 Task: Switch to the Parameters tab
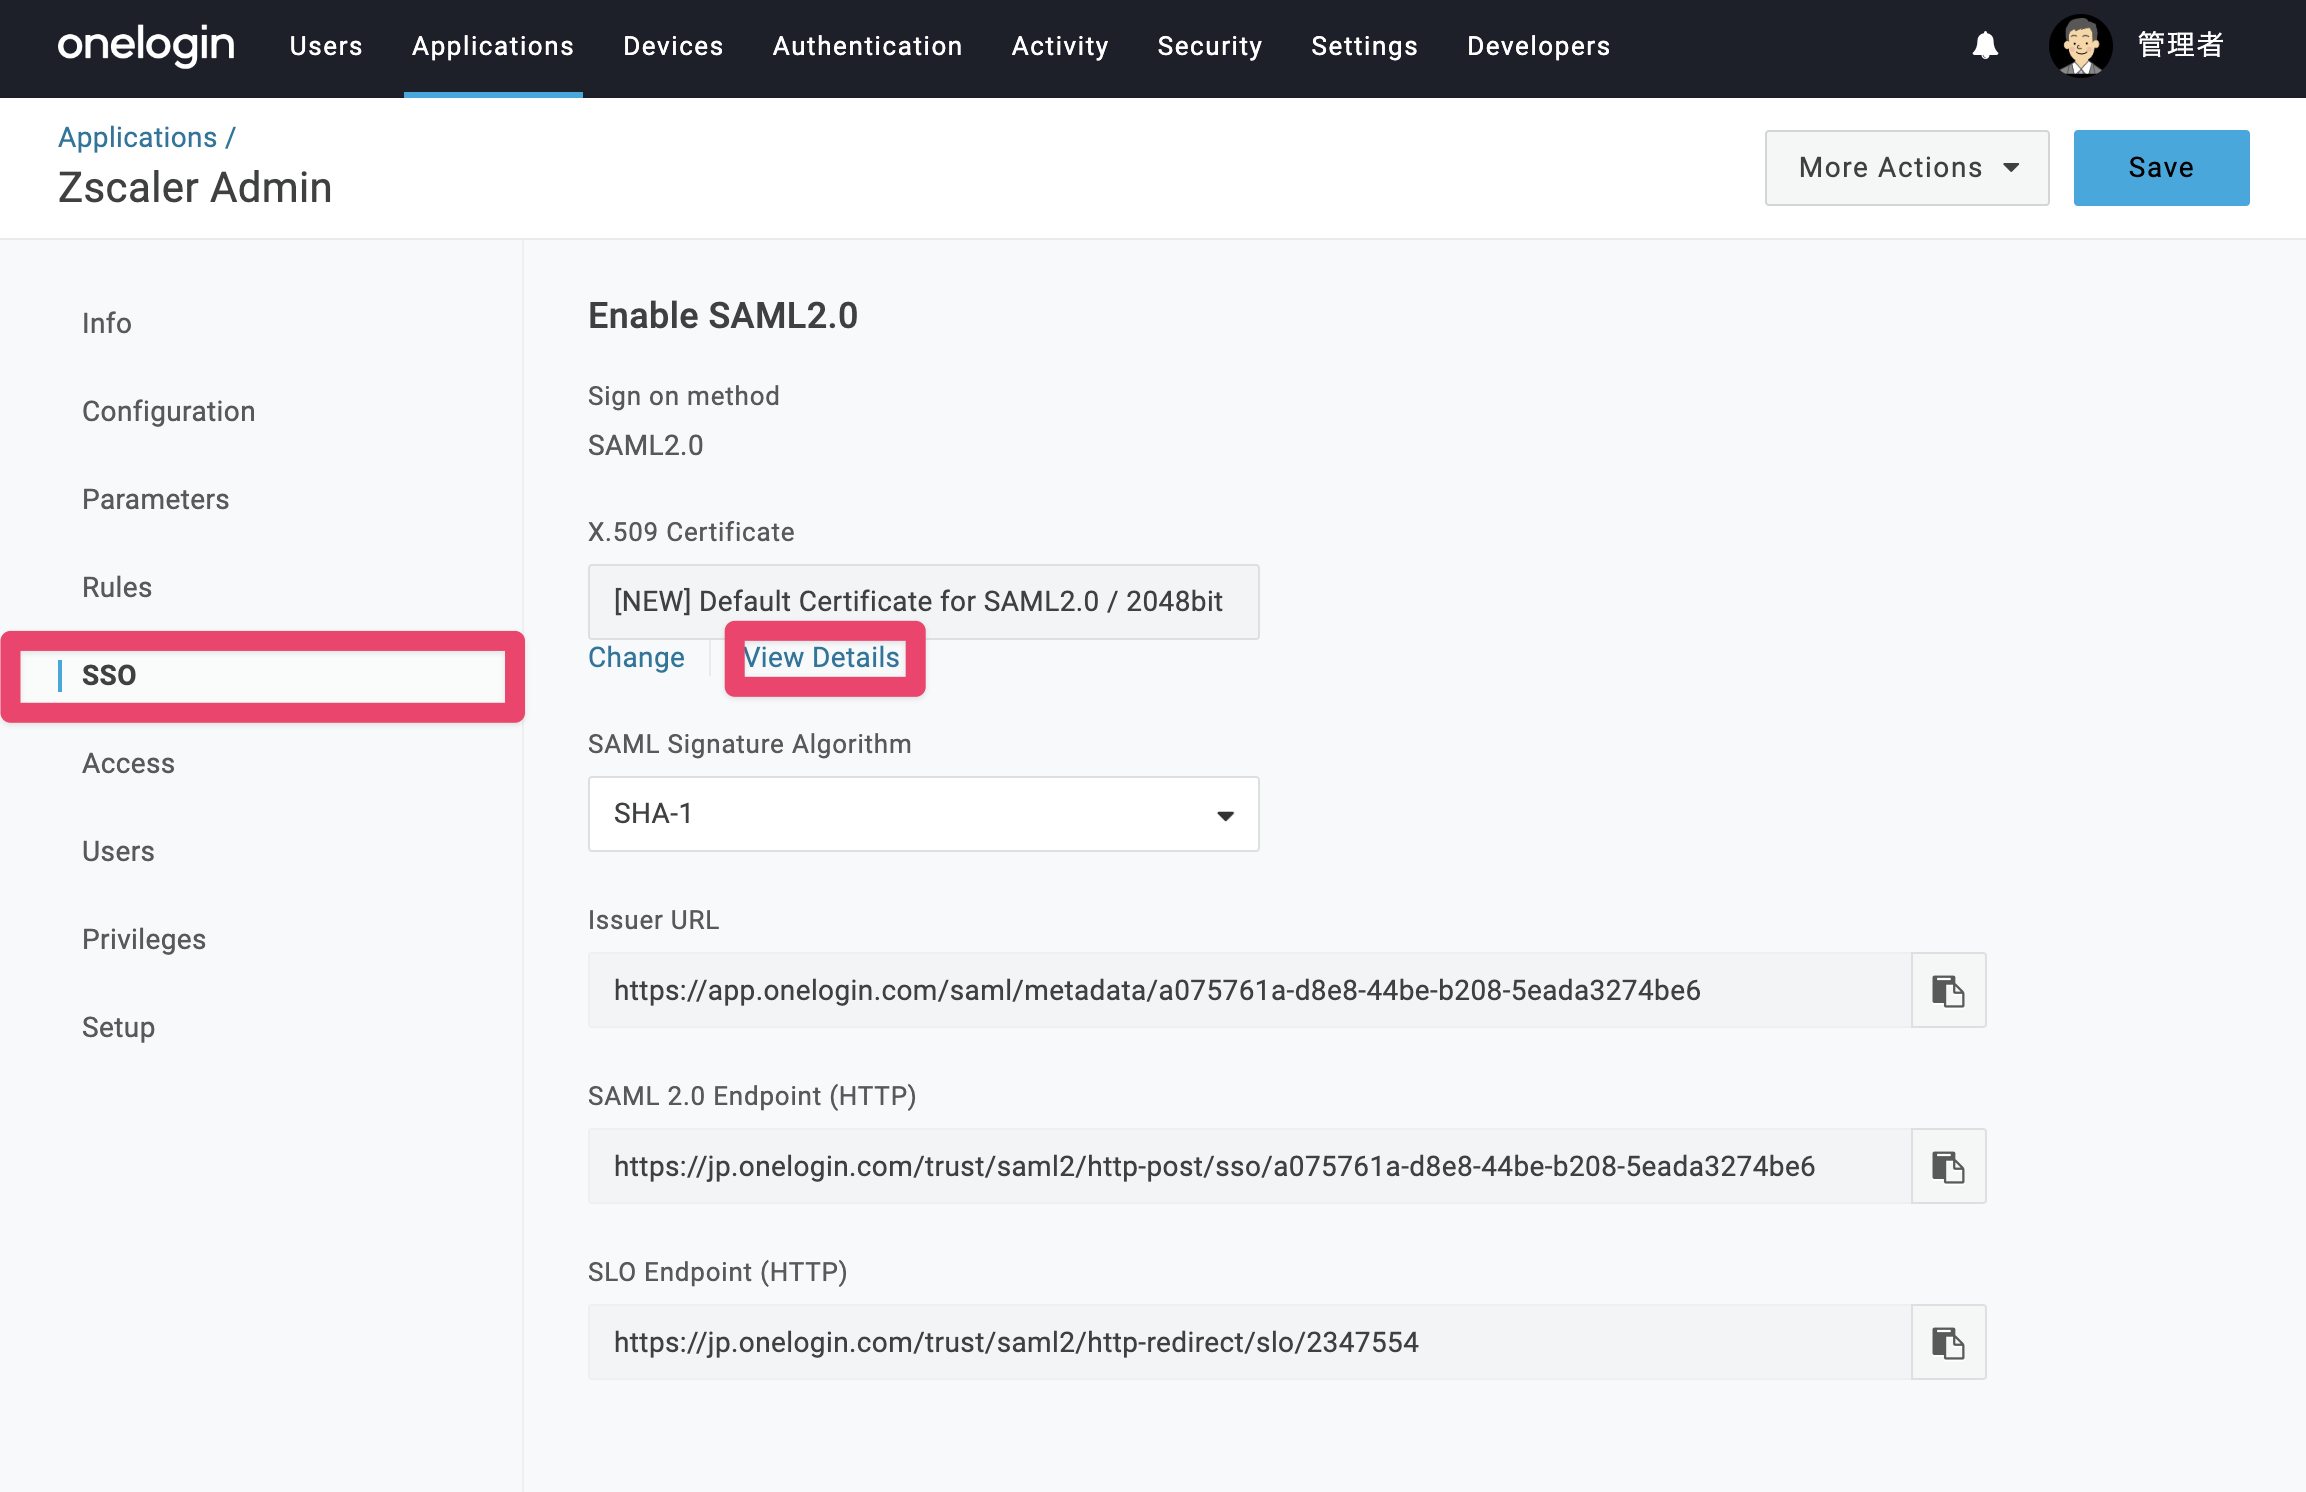point(155,499)
